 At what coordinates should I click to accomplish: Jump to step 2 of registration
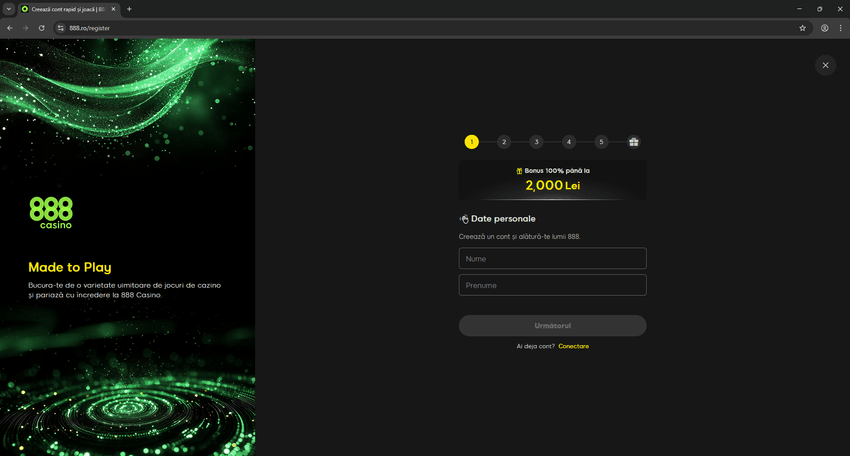[504, 142]
